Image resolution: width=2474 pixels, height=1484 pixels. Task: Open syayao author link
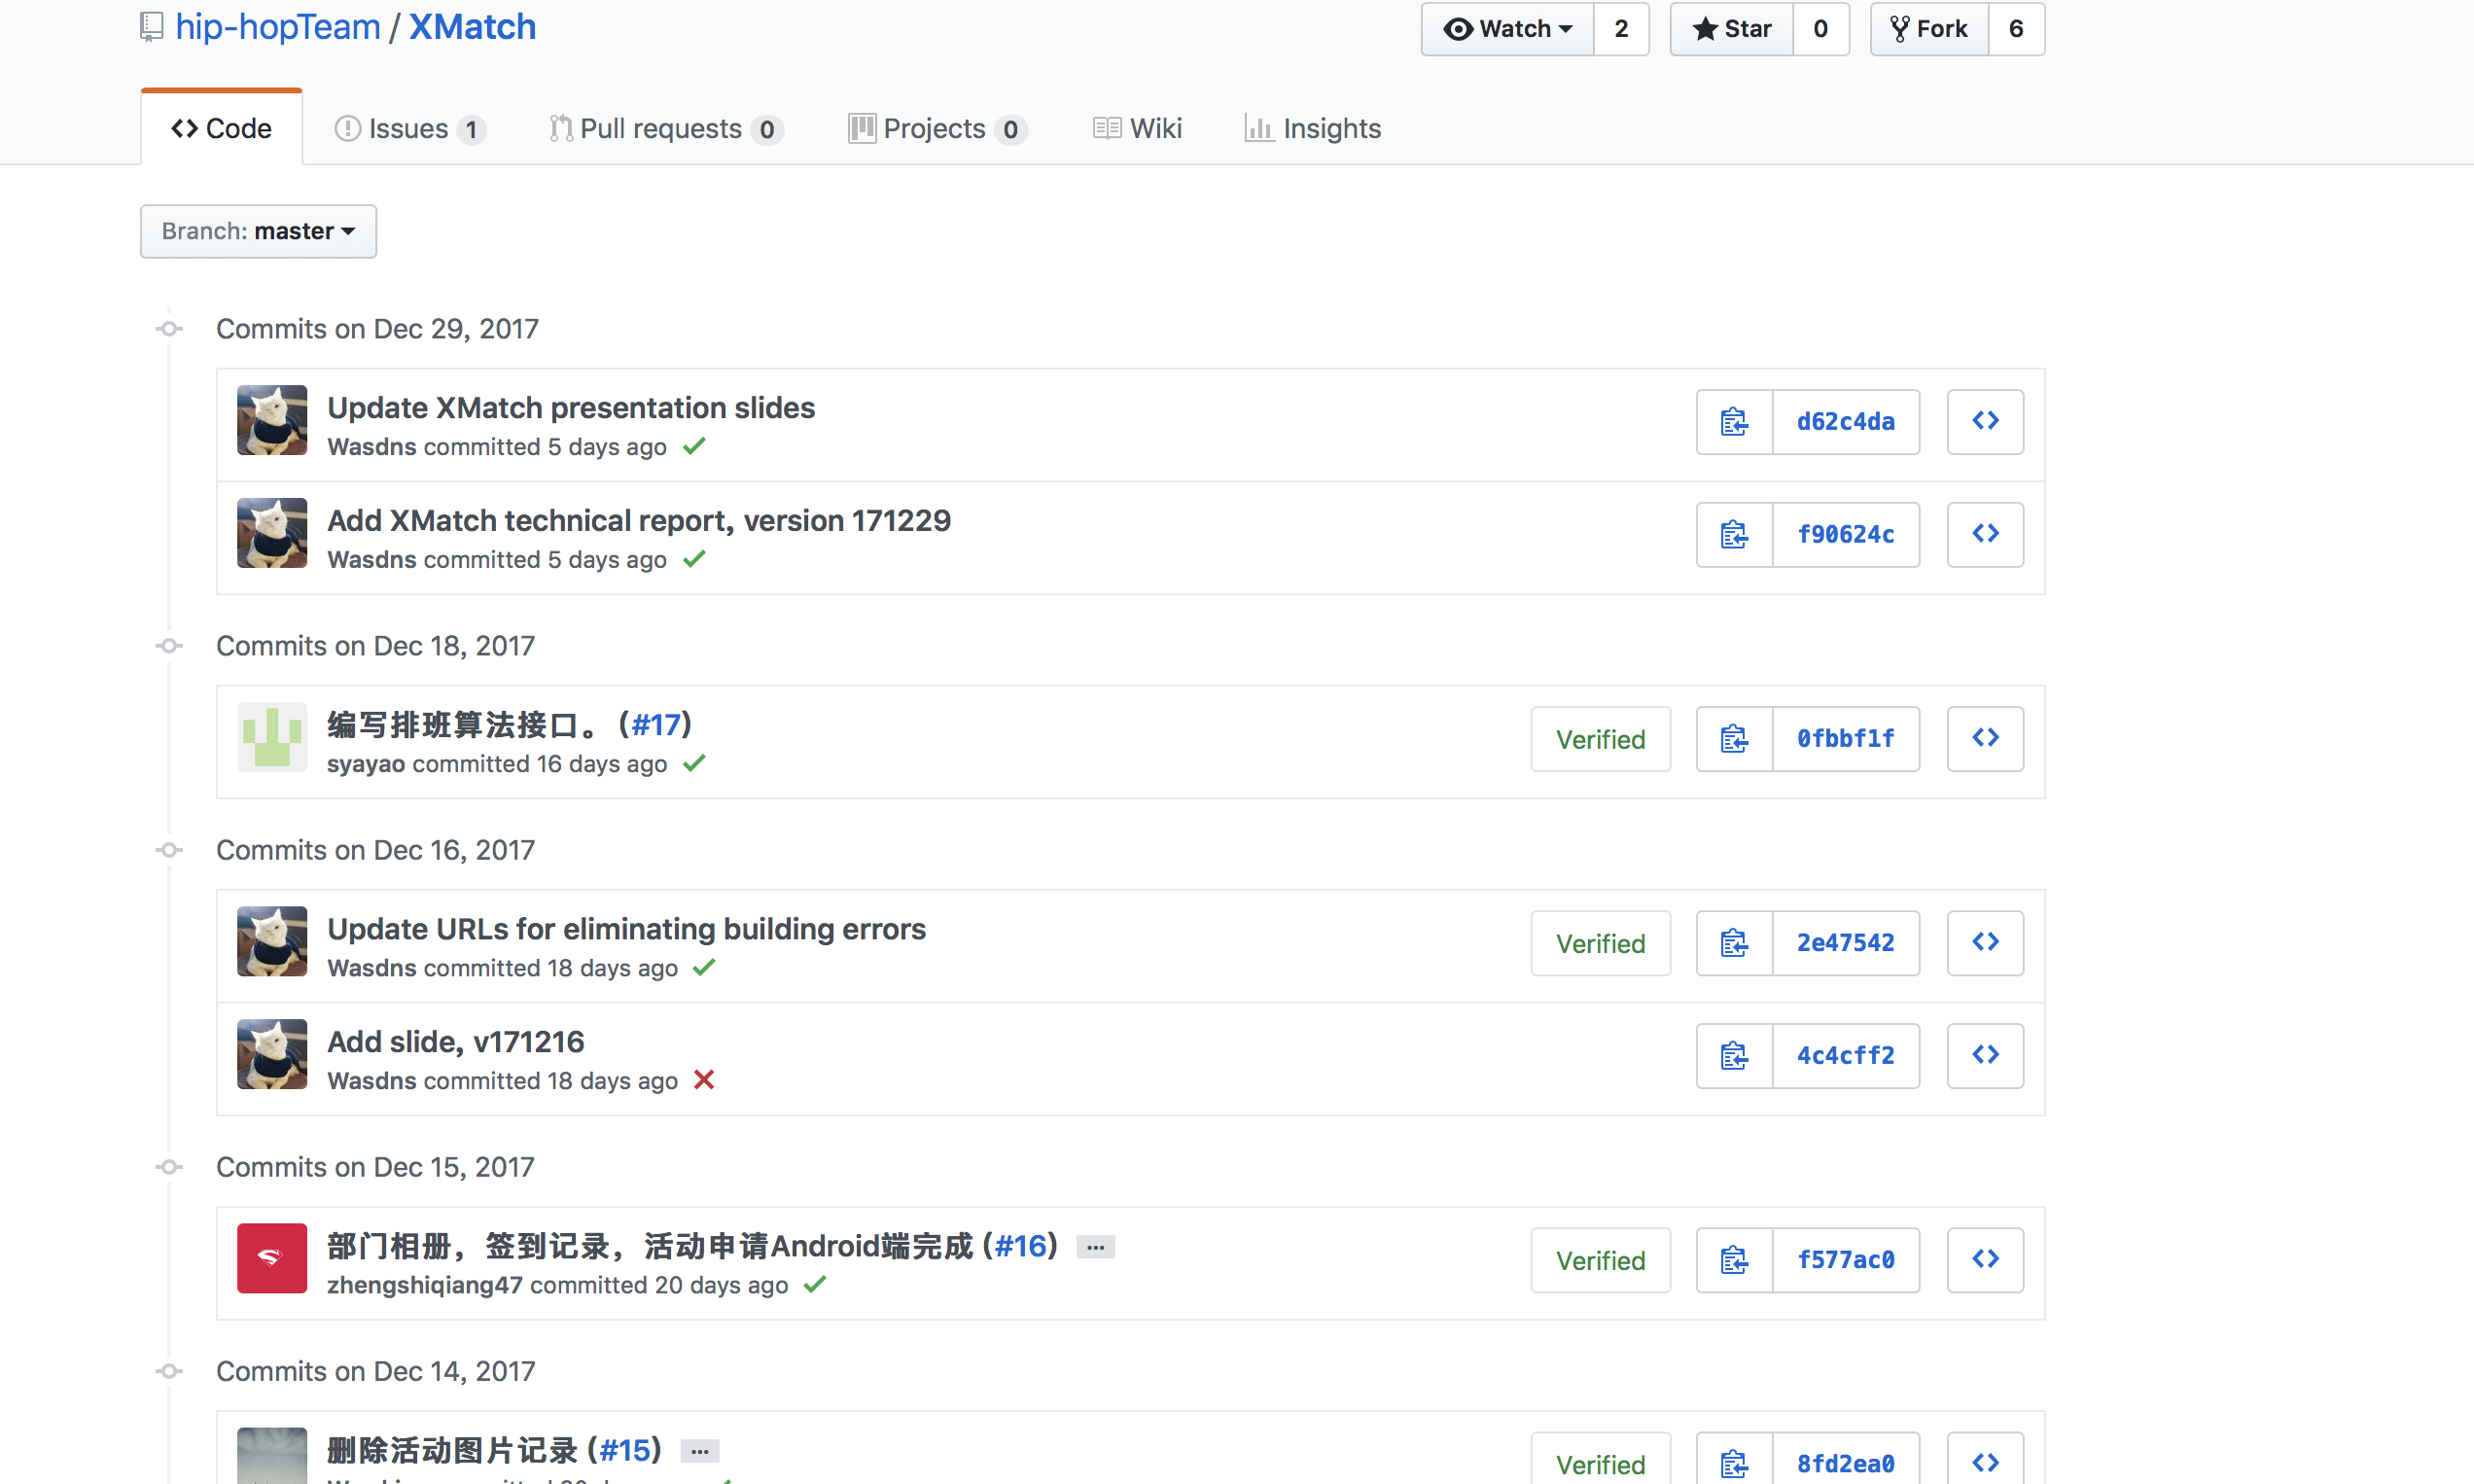(366, 764)
